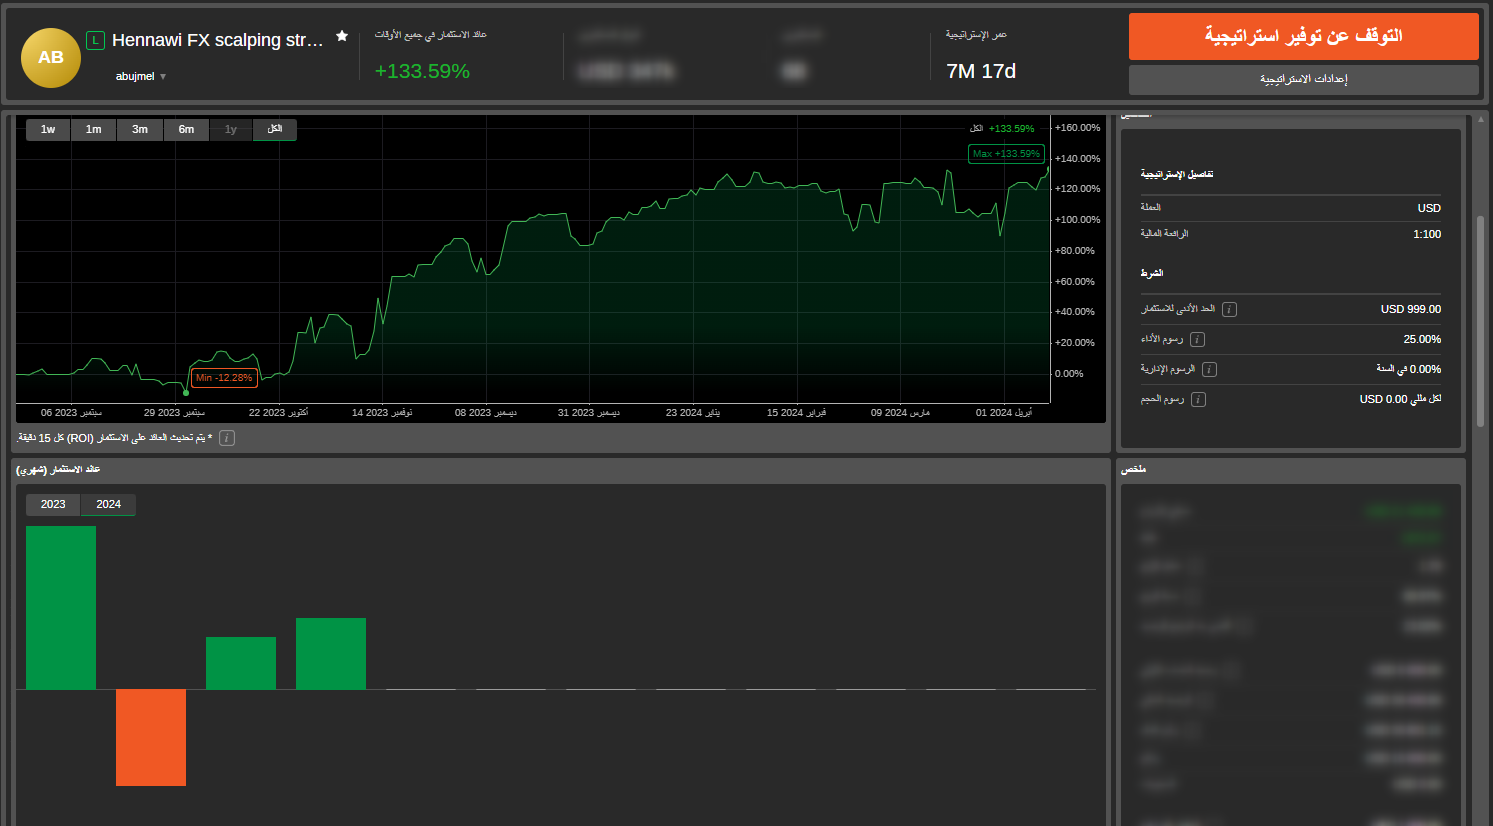
Task: Show 2024 monthly returns tab
Action: point(108,504)
